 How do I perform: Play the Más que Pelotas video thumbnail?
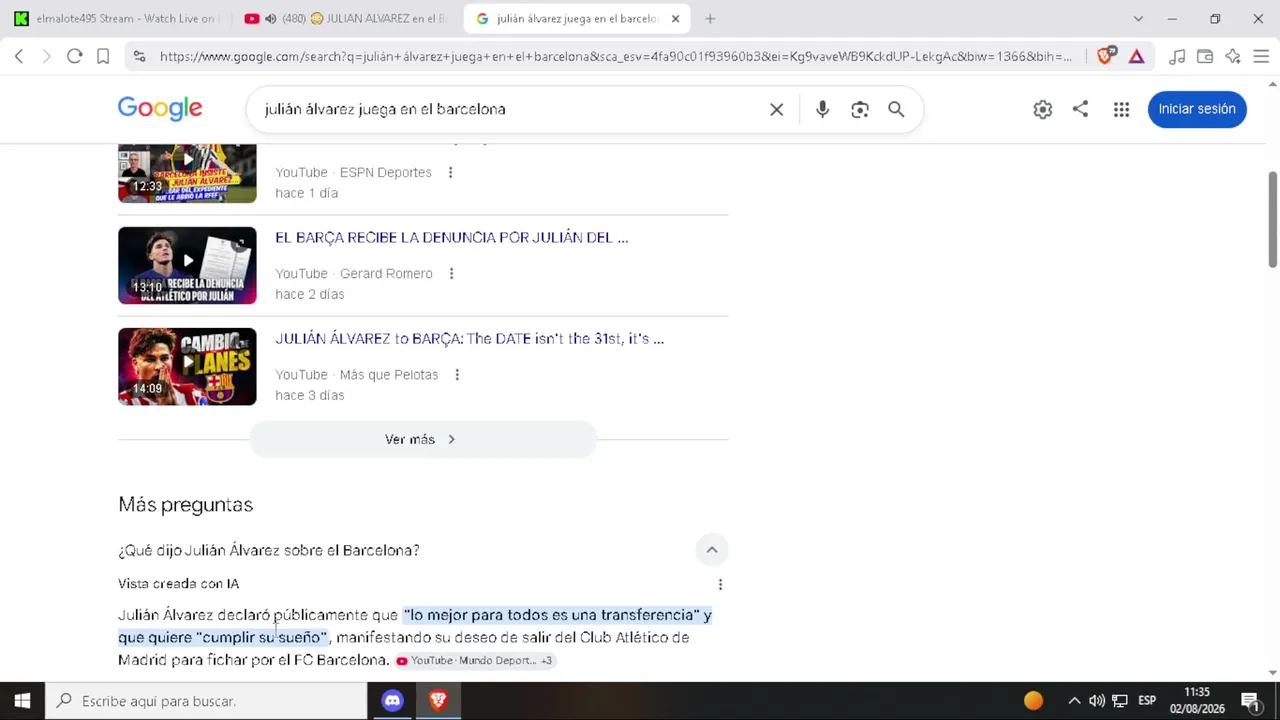187,366
